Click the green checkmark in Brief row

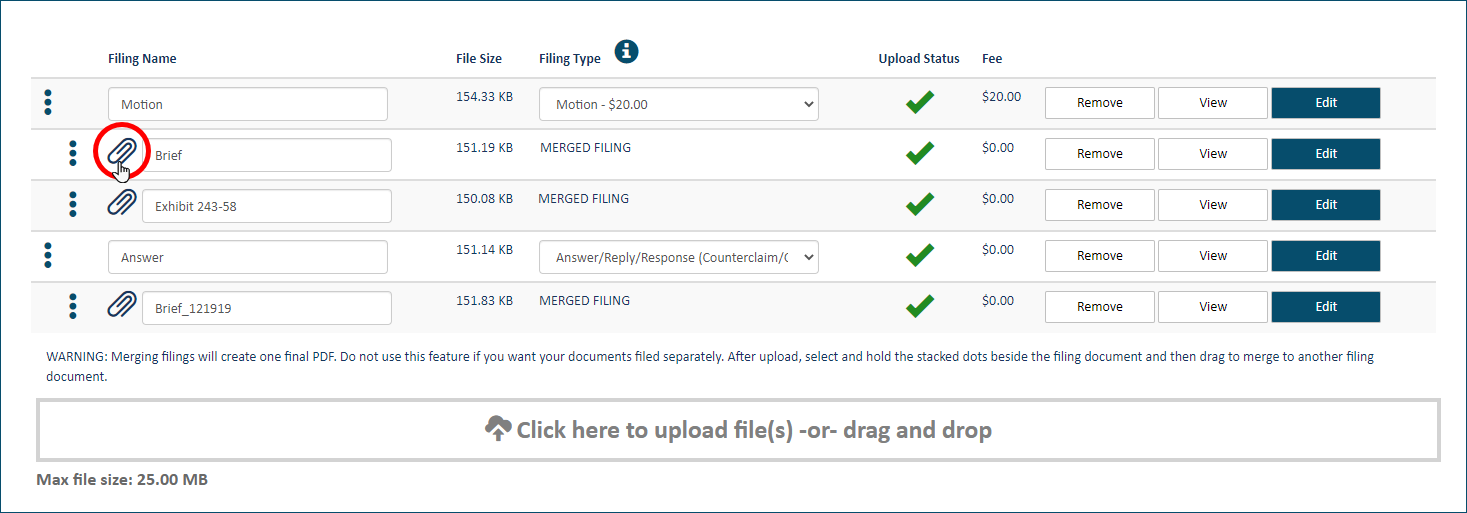[x=920, y=153]
